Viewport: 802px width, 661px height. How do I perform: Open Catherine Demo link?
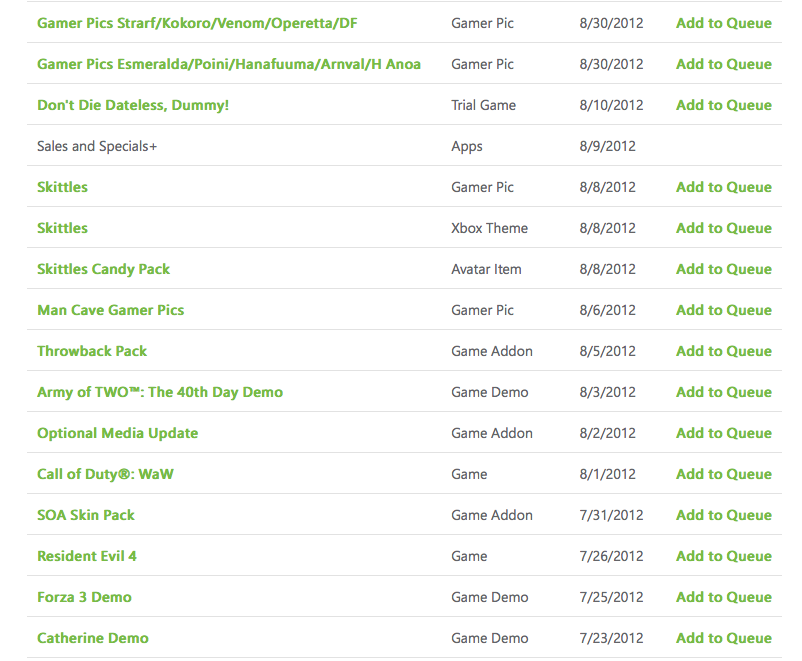pyautogui.click(x=93, y=638)
